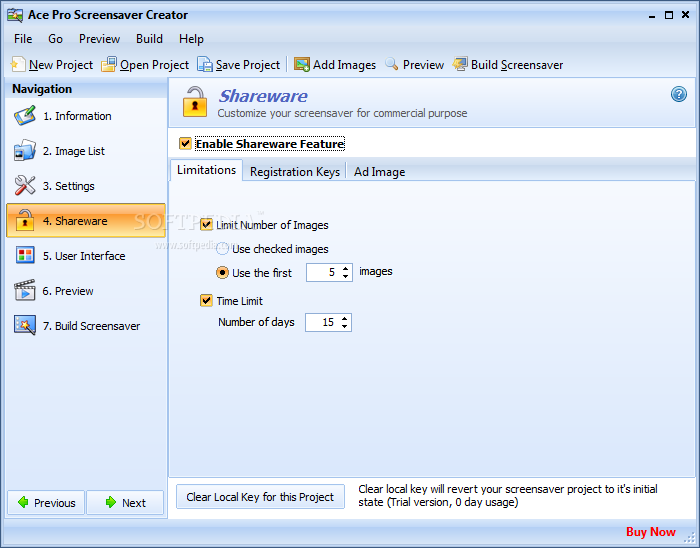Viewport: 700px width, 548px height.
Task: Toggle Enable Shareware Feature checkbox
Action: pos(185,144)
